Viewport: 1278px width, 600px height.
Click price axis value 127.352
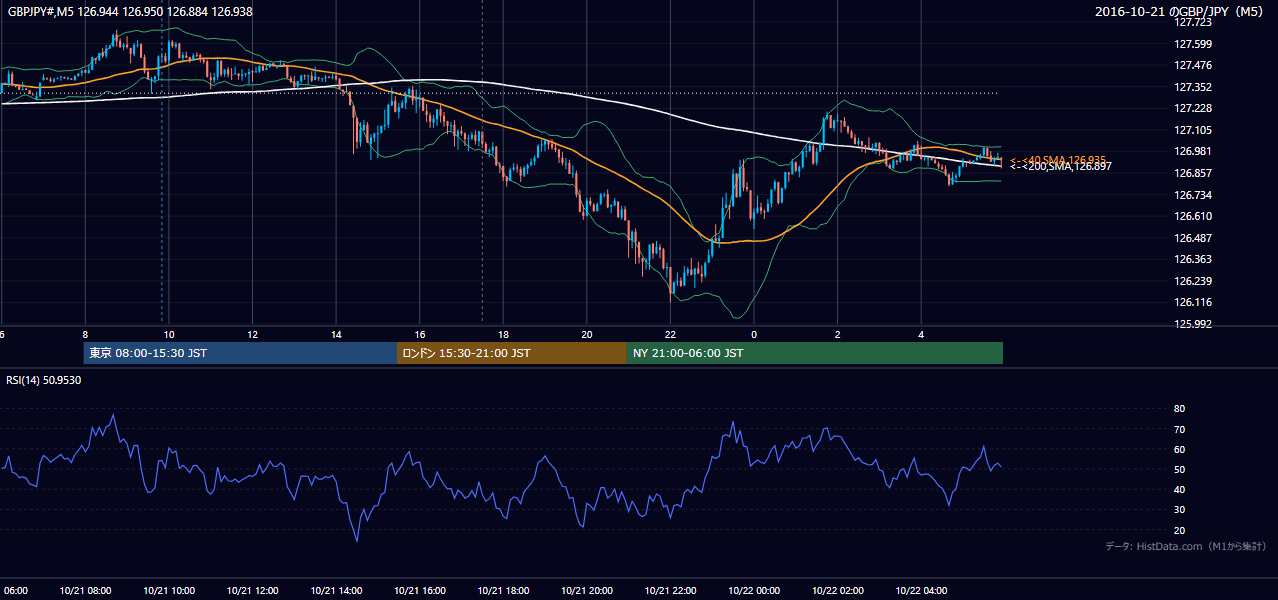pyautogui.click(x=1193, y=87)
